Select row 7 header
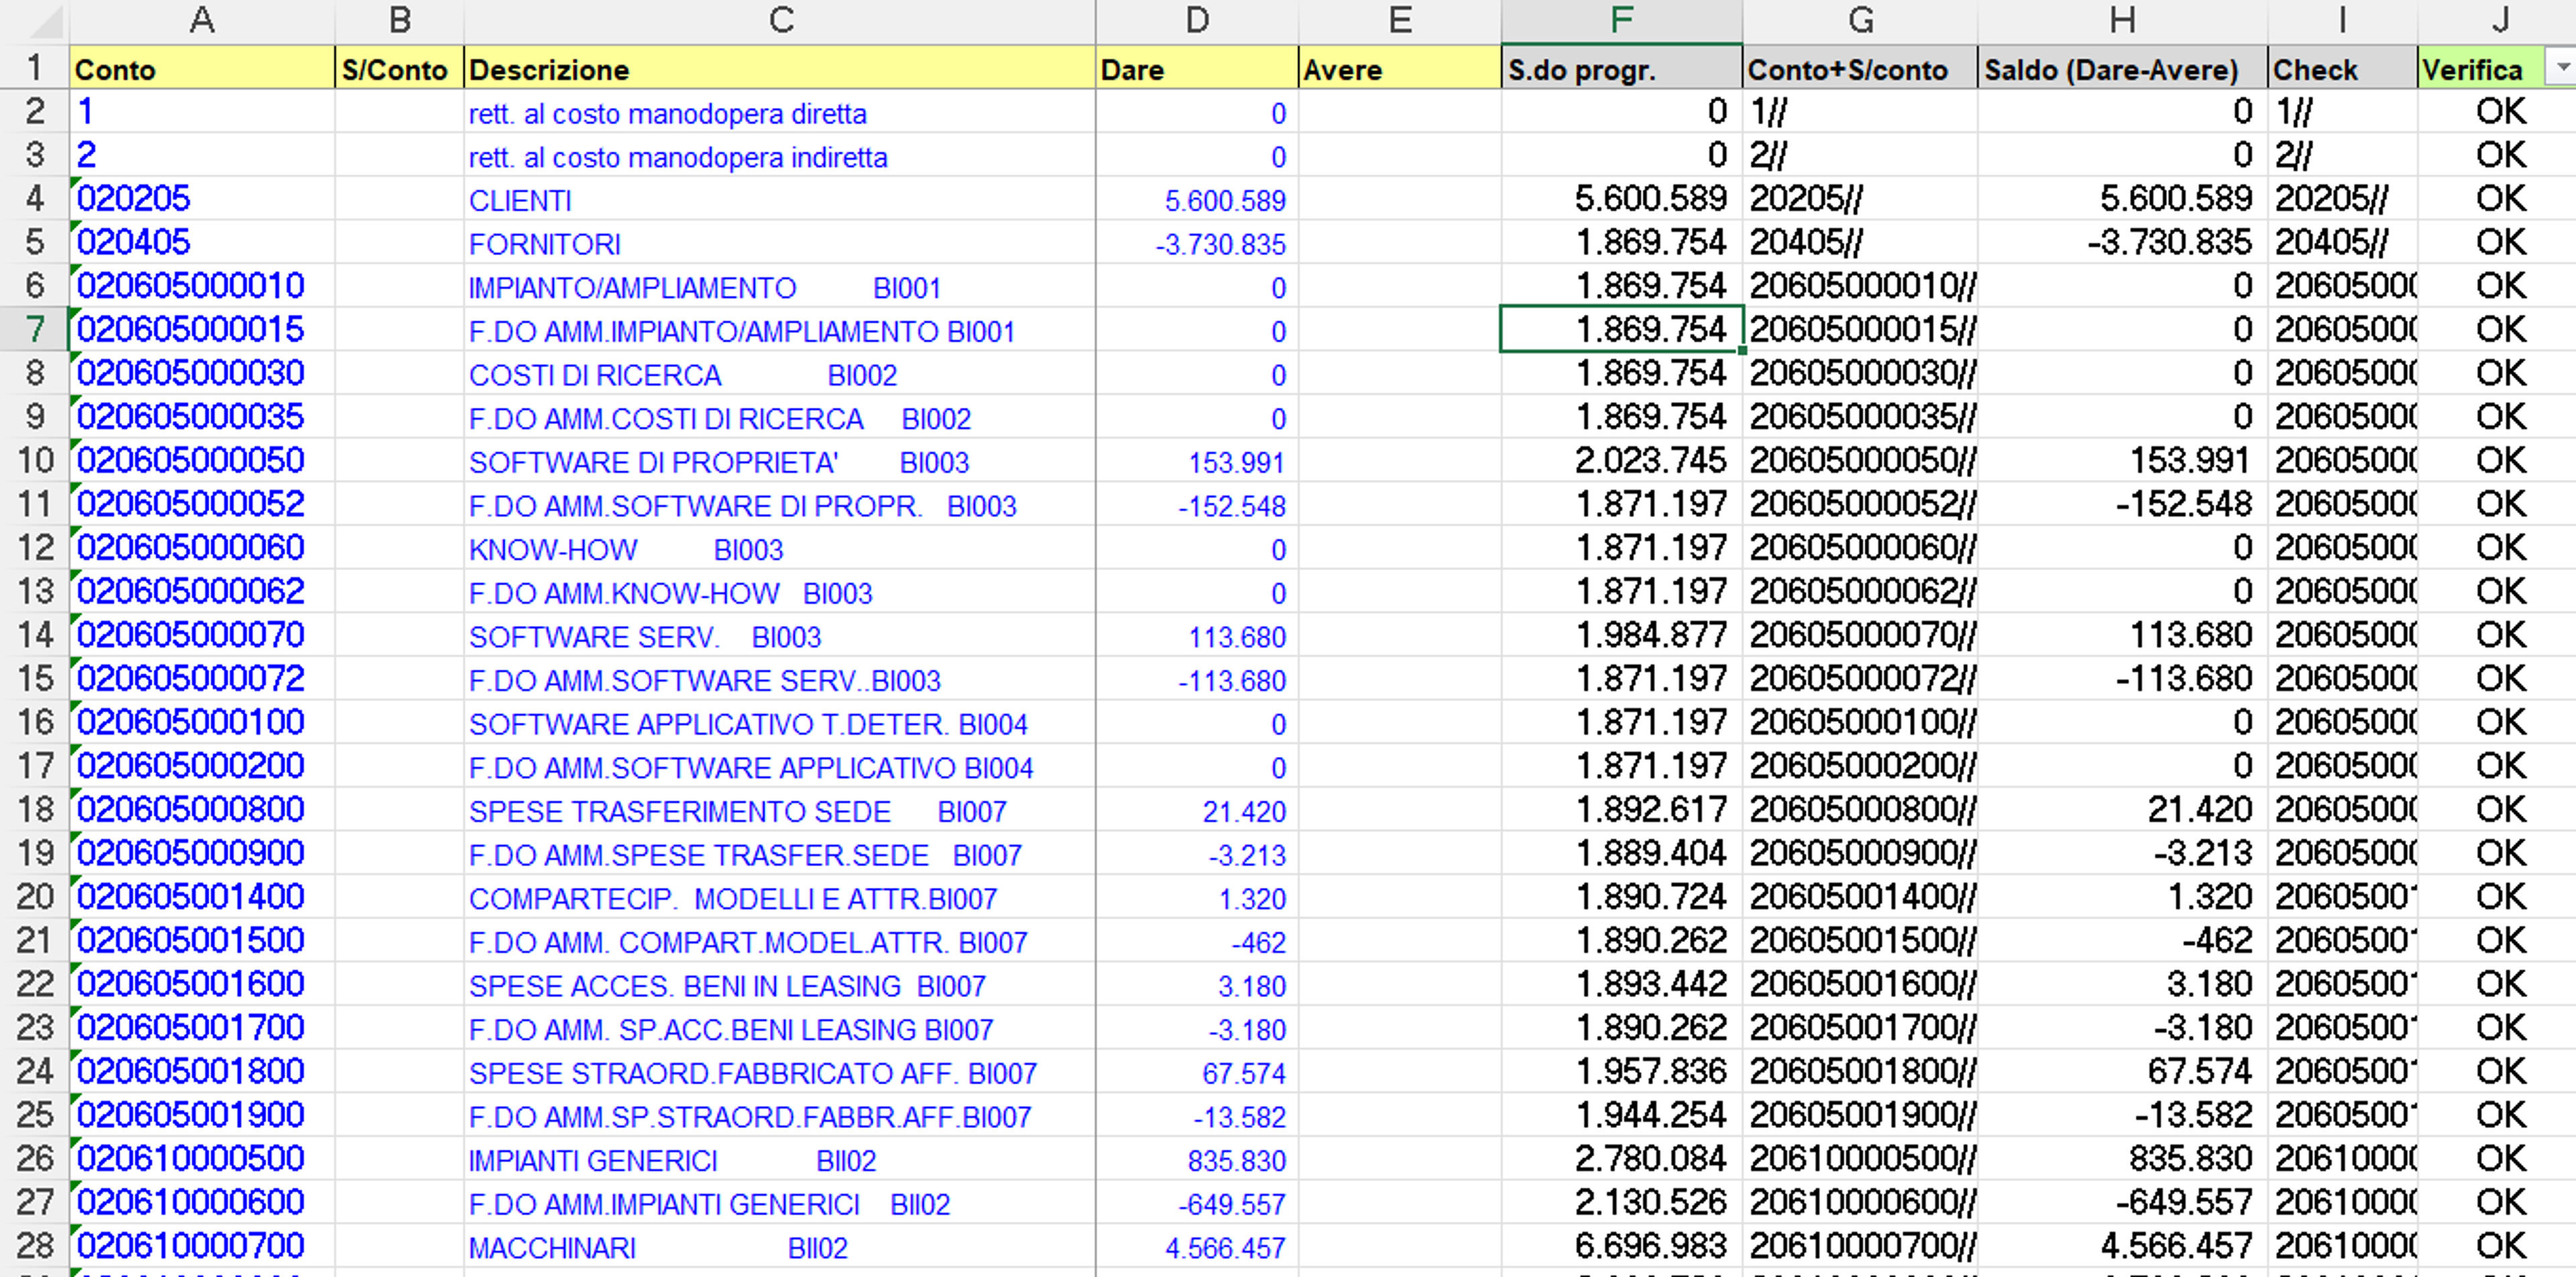This screenshot has height=1277, width=2576. click(x=34, y=329)
